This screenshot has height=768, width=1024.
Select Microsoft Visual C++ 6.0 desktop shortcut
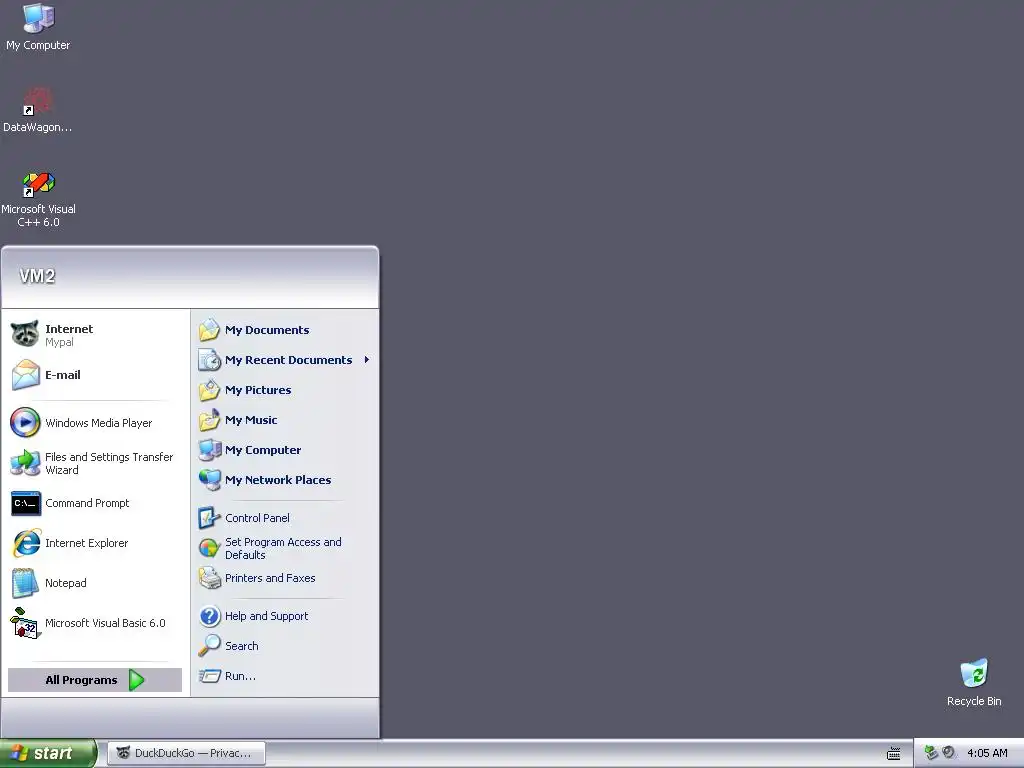click(x=38, y=199)
